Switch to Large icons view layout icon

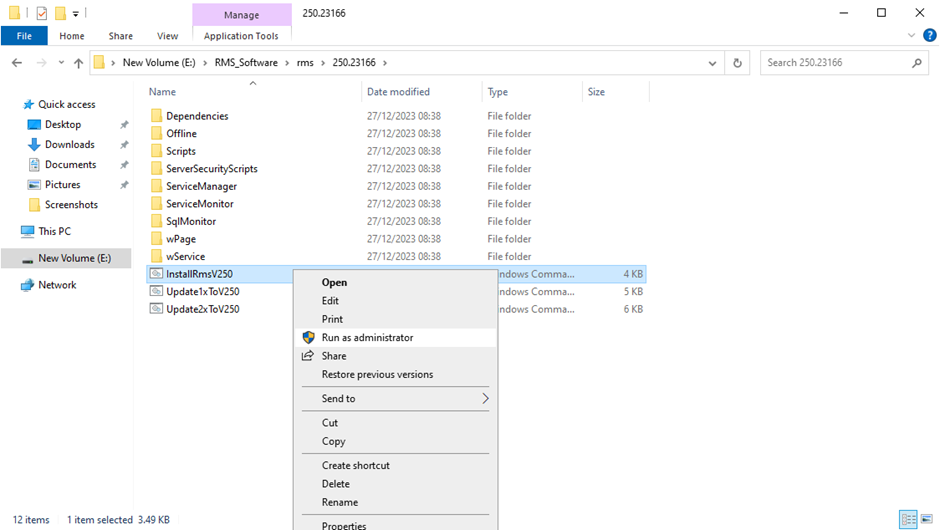927,519
